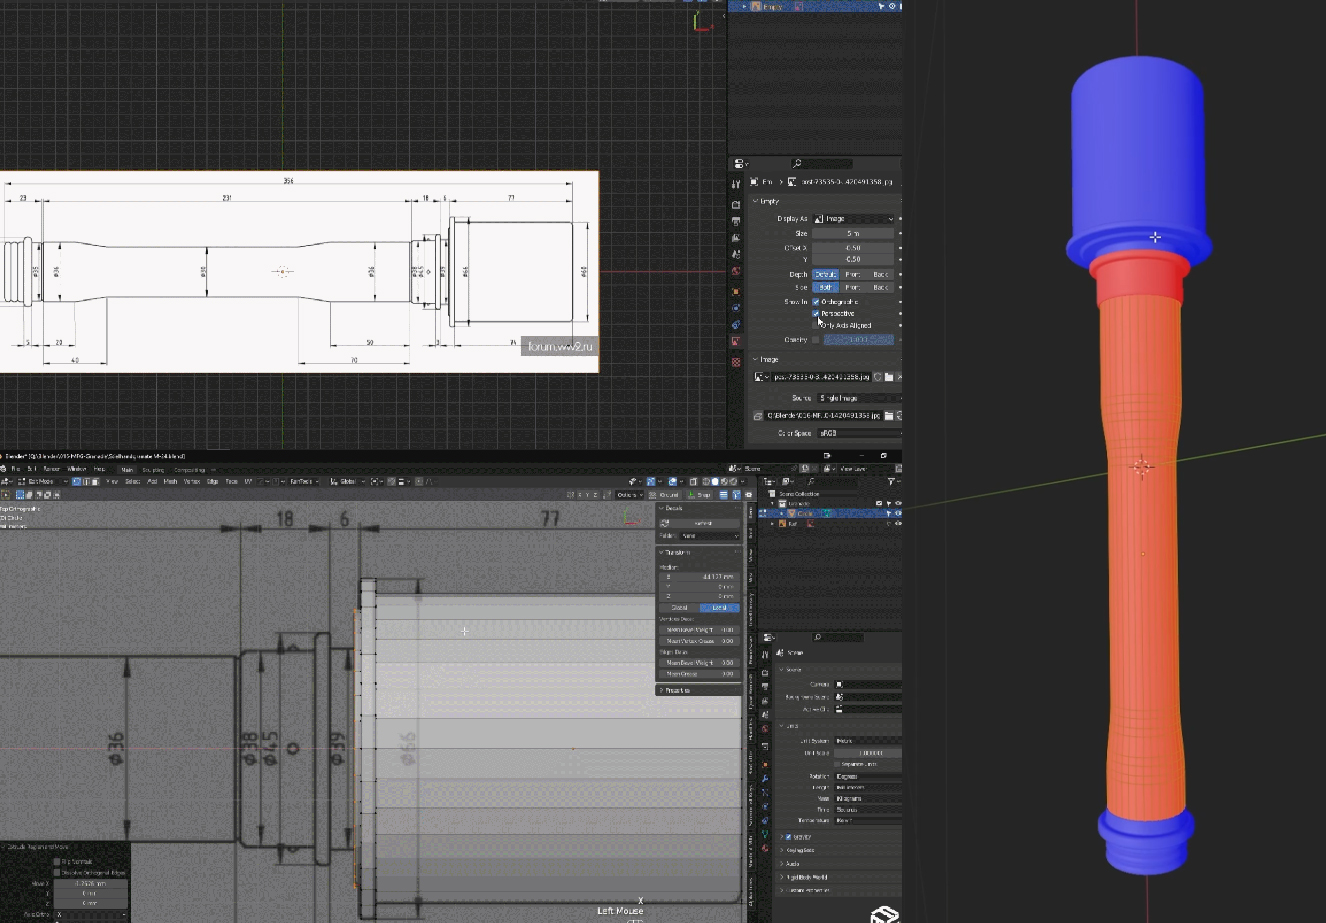Toggle the Gravity checkbox
Screen dimensions: 1326x923
[x=789, y=837]
